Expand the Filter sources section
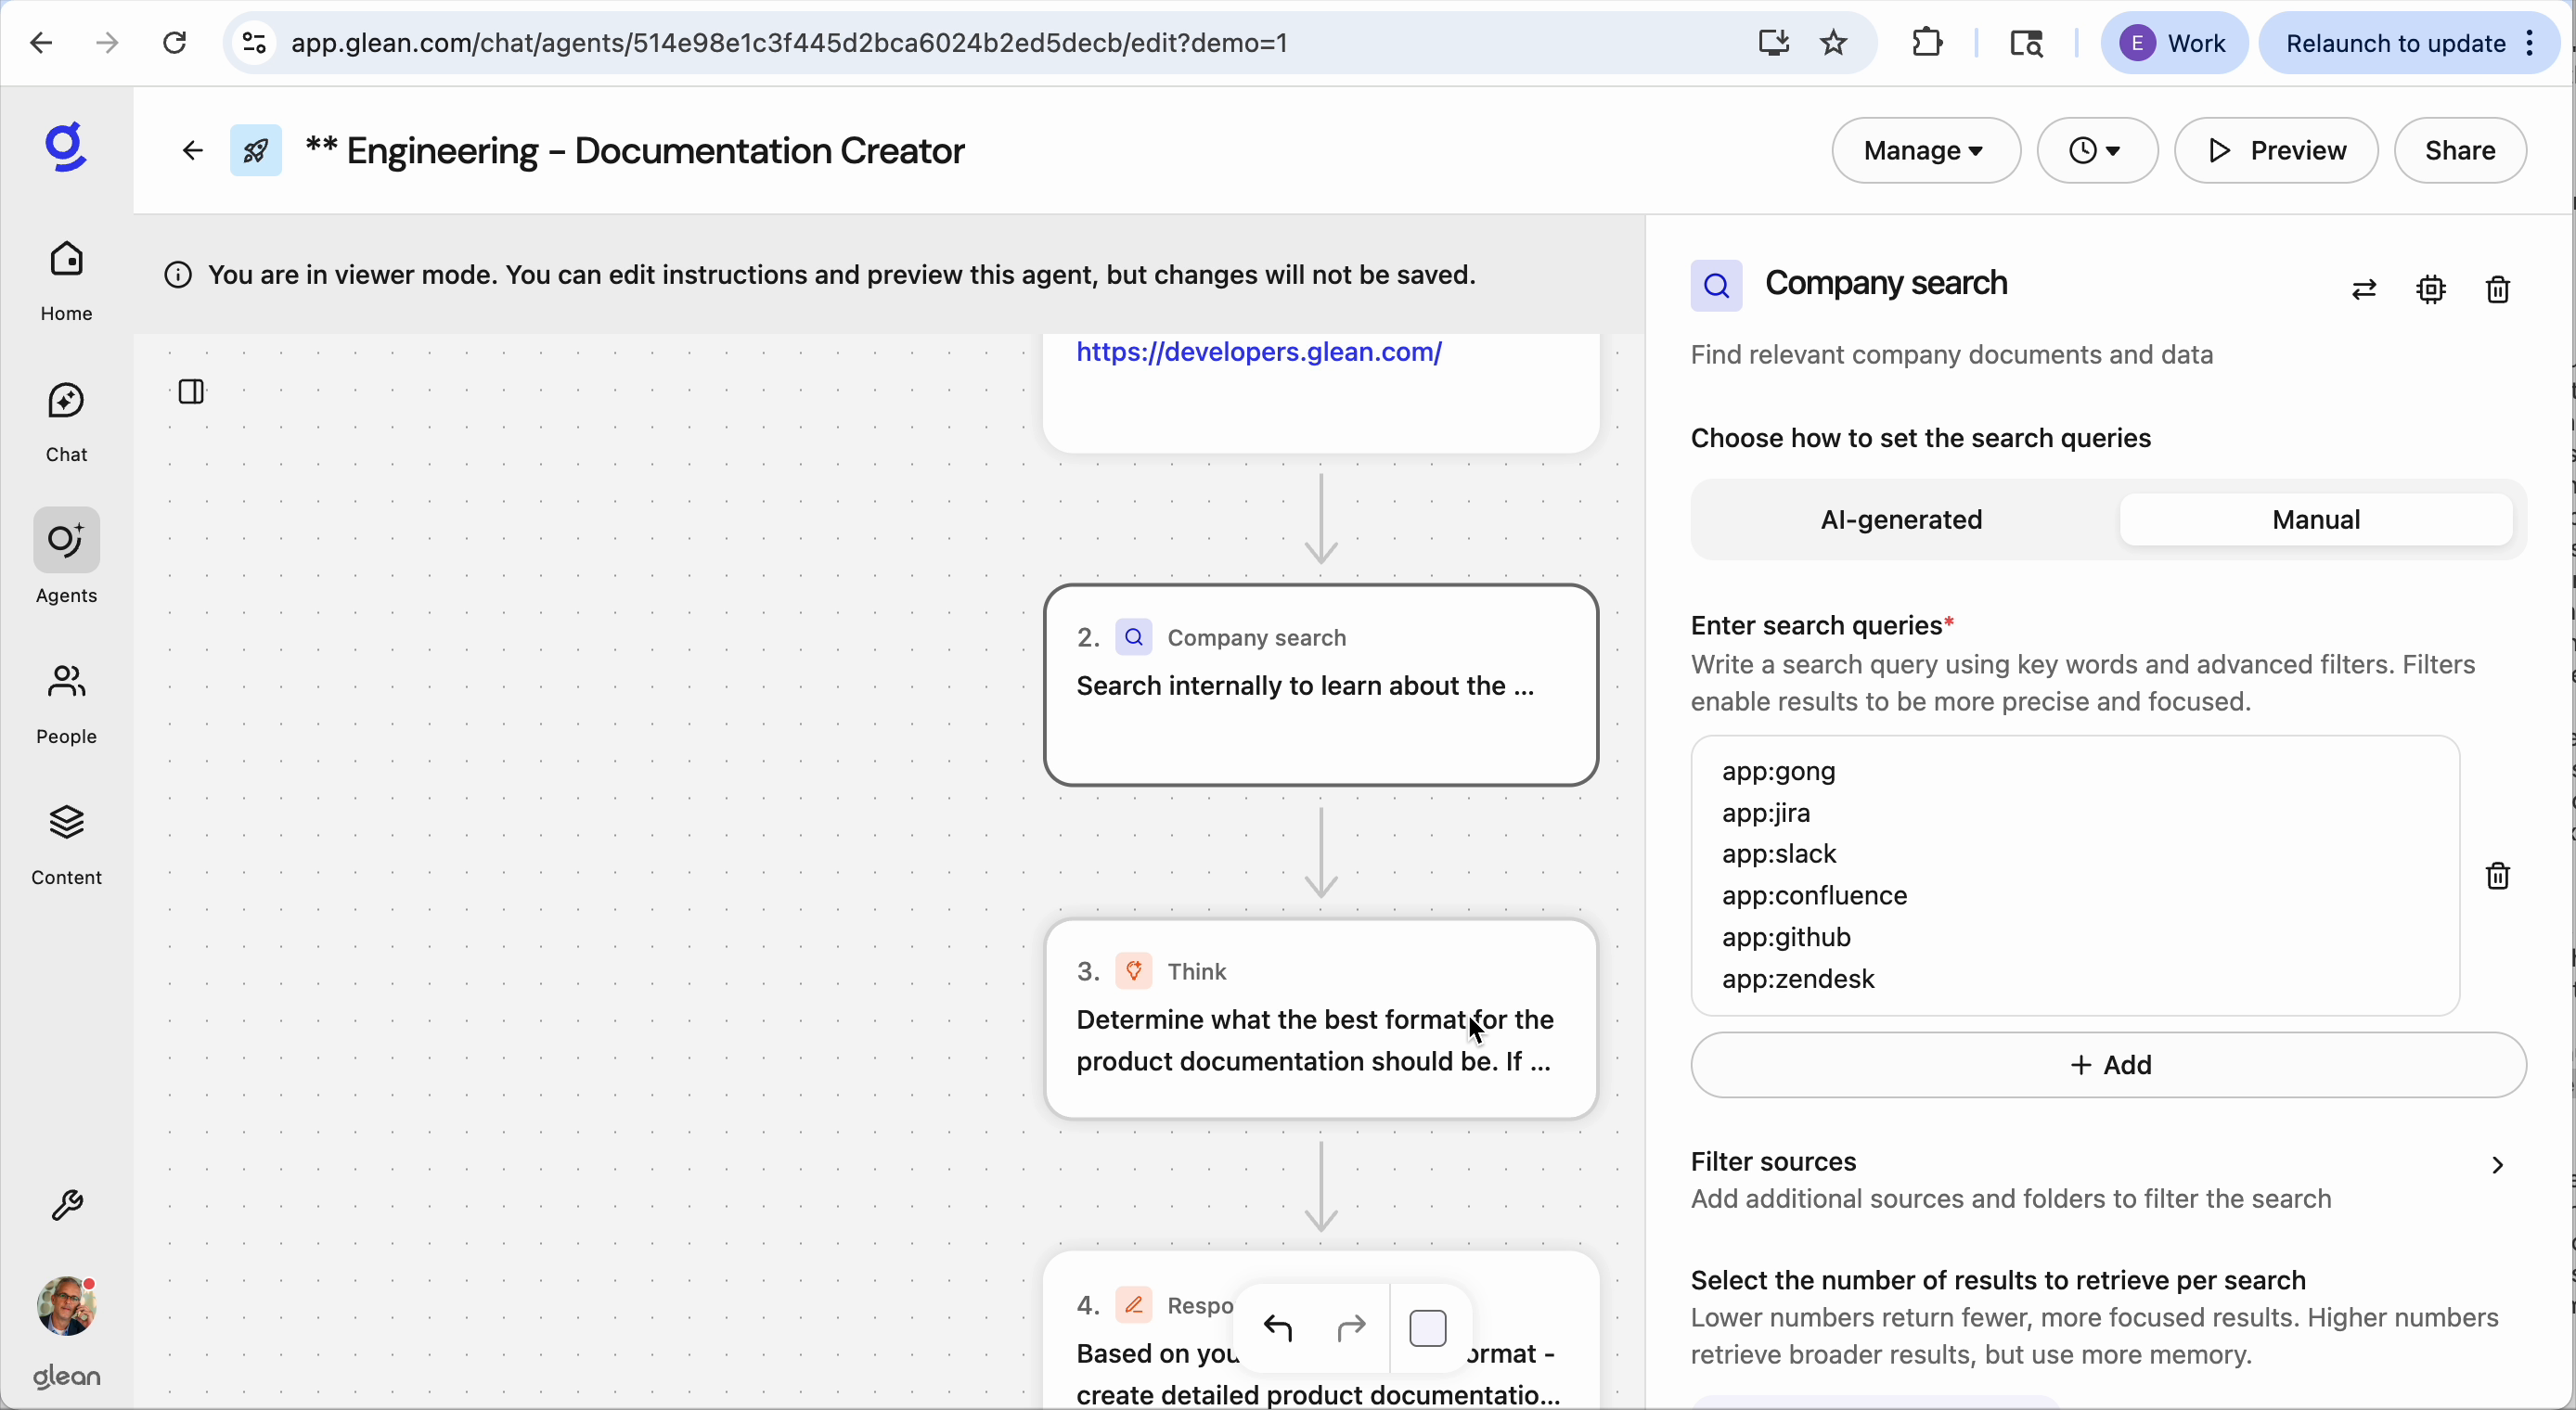This screenshot has height=1410, width=2576. pos(2498,1165)
